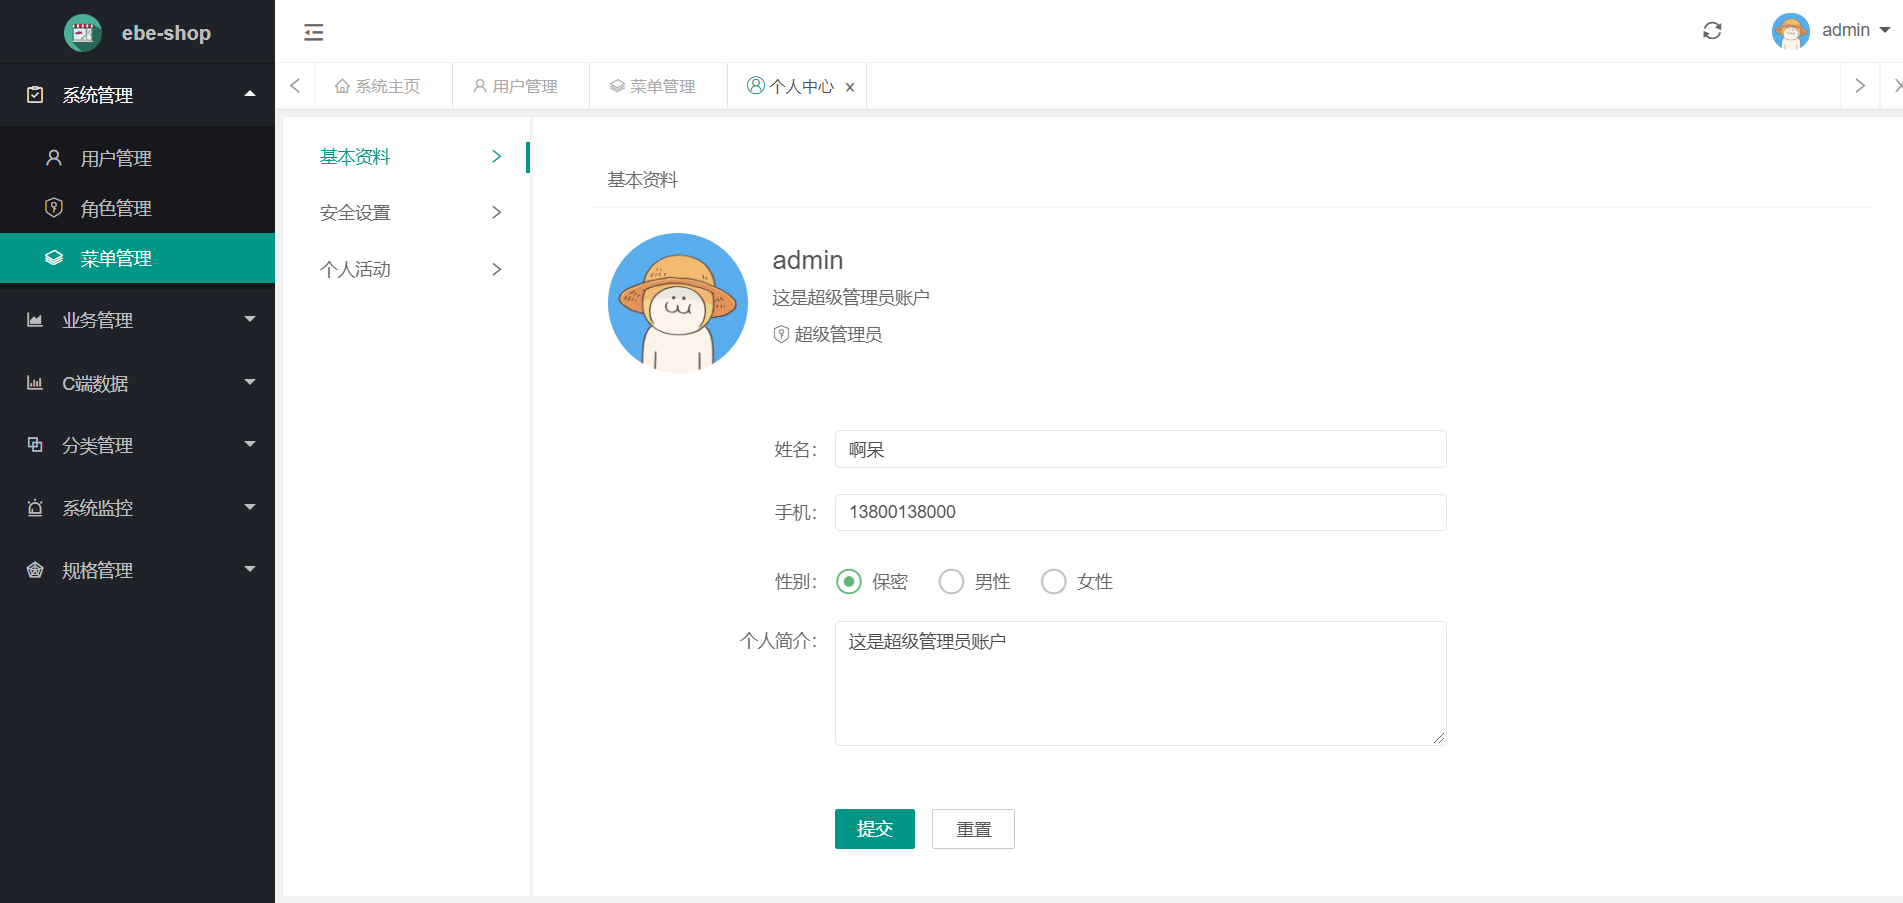Switch to the 系统主页 tab
The height and width of the screenshot is (903, 1903).
pyautogui.click(x=383, y=86)
